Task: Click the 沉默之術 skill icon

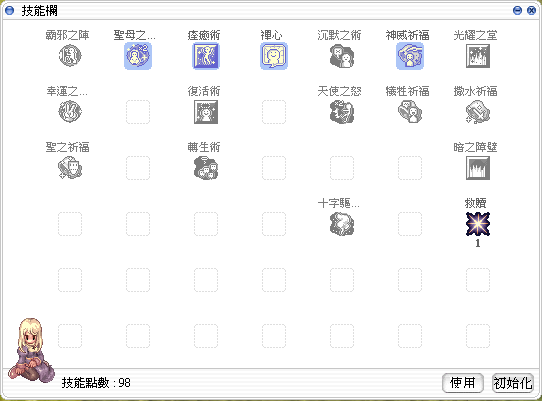Action: click(x=342, y=56)
